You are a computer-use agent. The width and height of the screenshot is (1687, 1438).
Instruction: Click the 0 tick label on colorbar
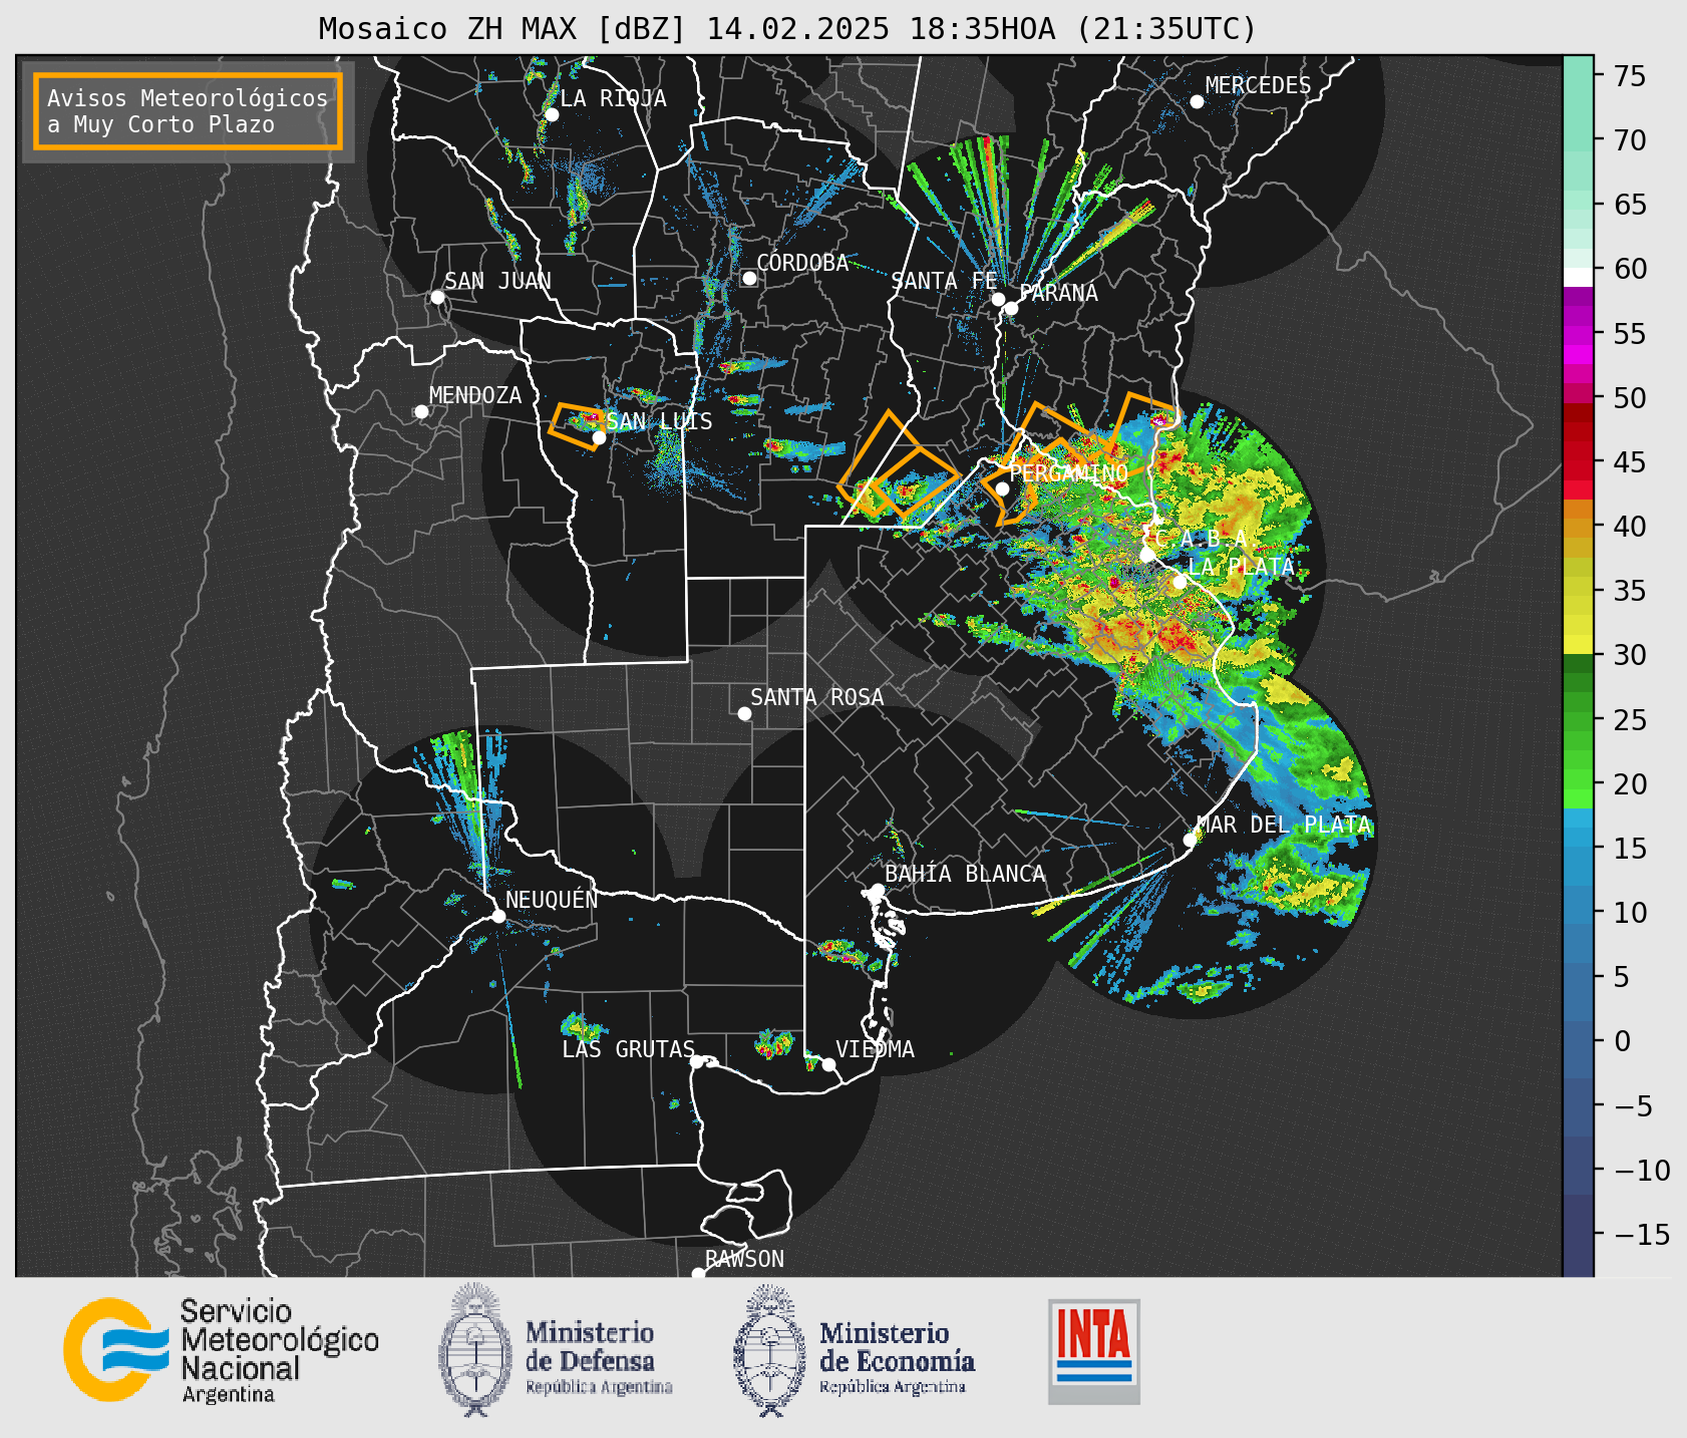[x=1622, y=1041]
